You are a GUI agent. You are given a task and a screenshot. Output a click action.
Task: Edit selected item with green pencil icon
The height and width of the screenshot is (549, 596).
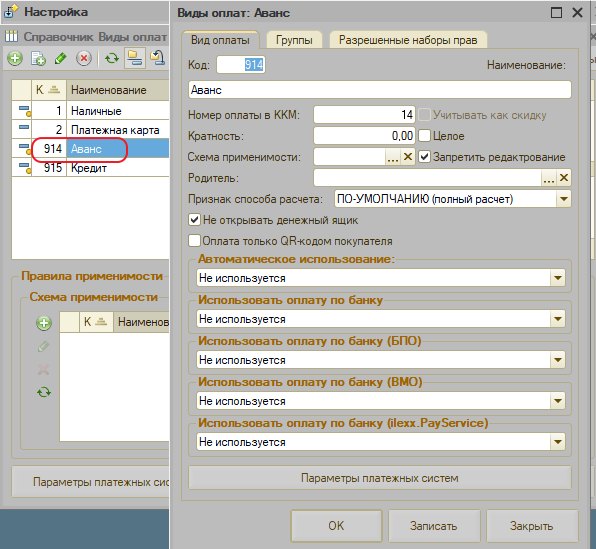point(61,59)
